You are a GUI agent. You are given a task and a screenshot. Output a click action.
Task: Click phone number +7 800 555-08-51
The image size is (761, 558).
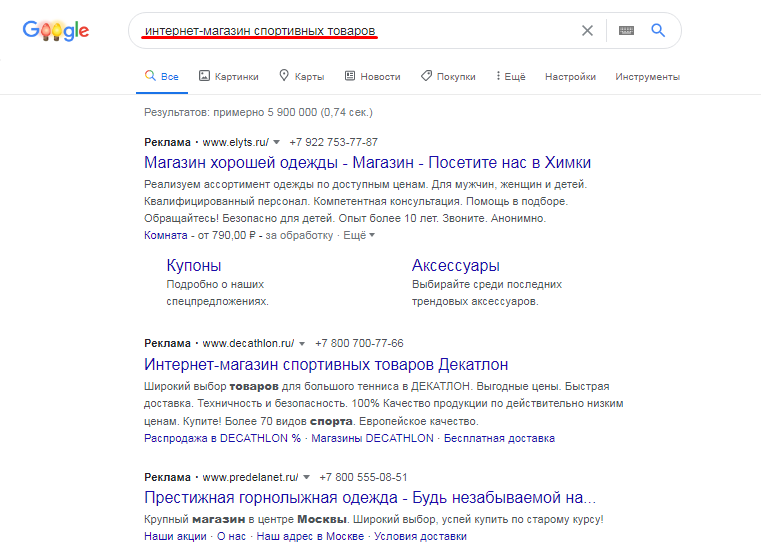coord(363,477)
